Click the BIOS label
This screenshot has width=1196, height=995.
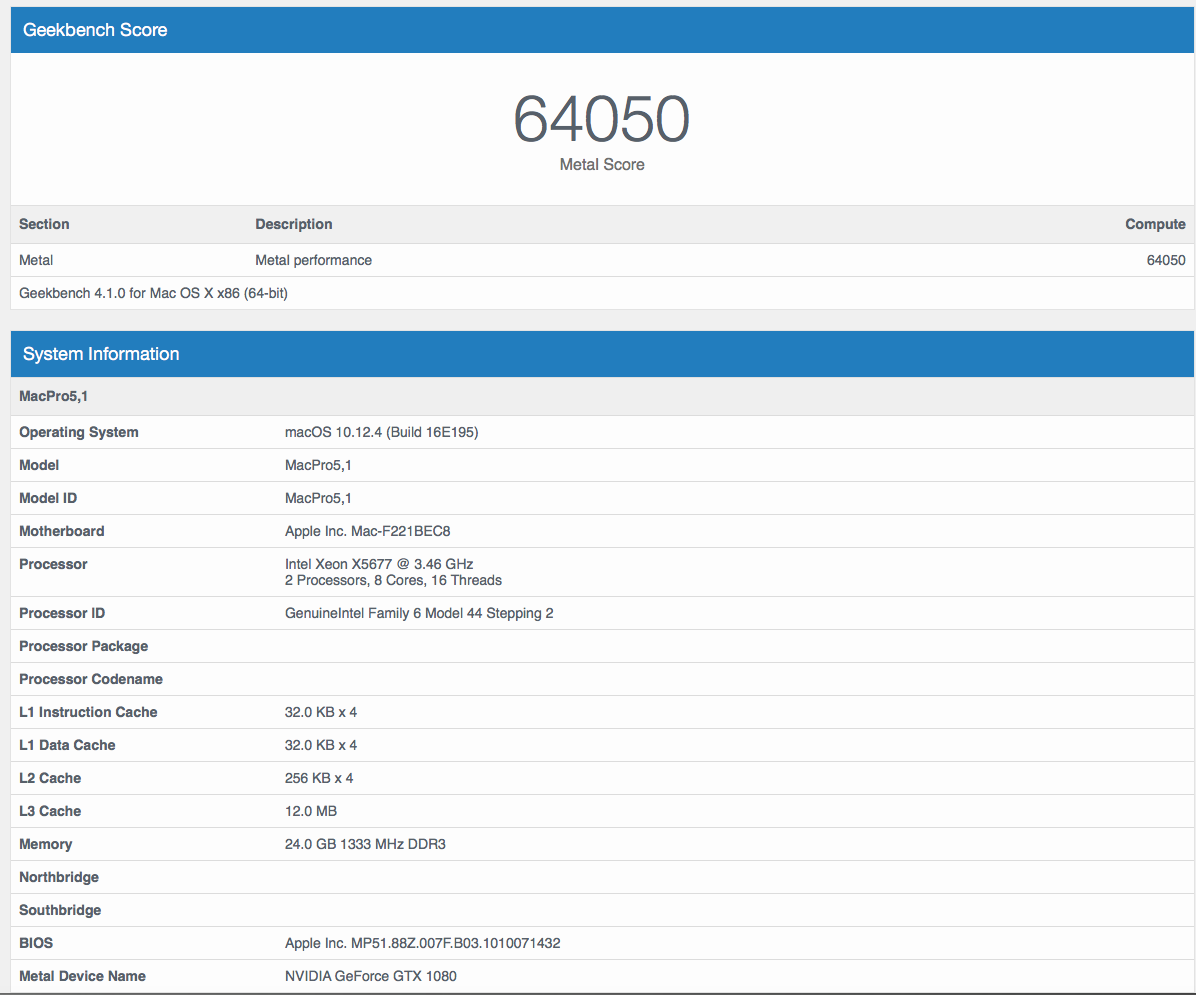[36, 943]
